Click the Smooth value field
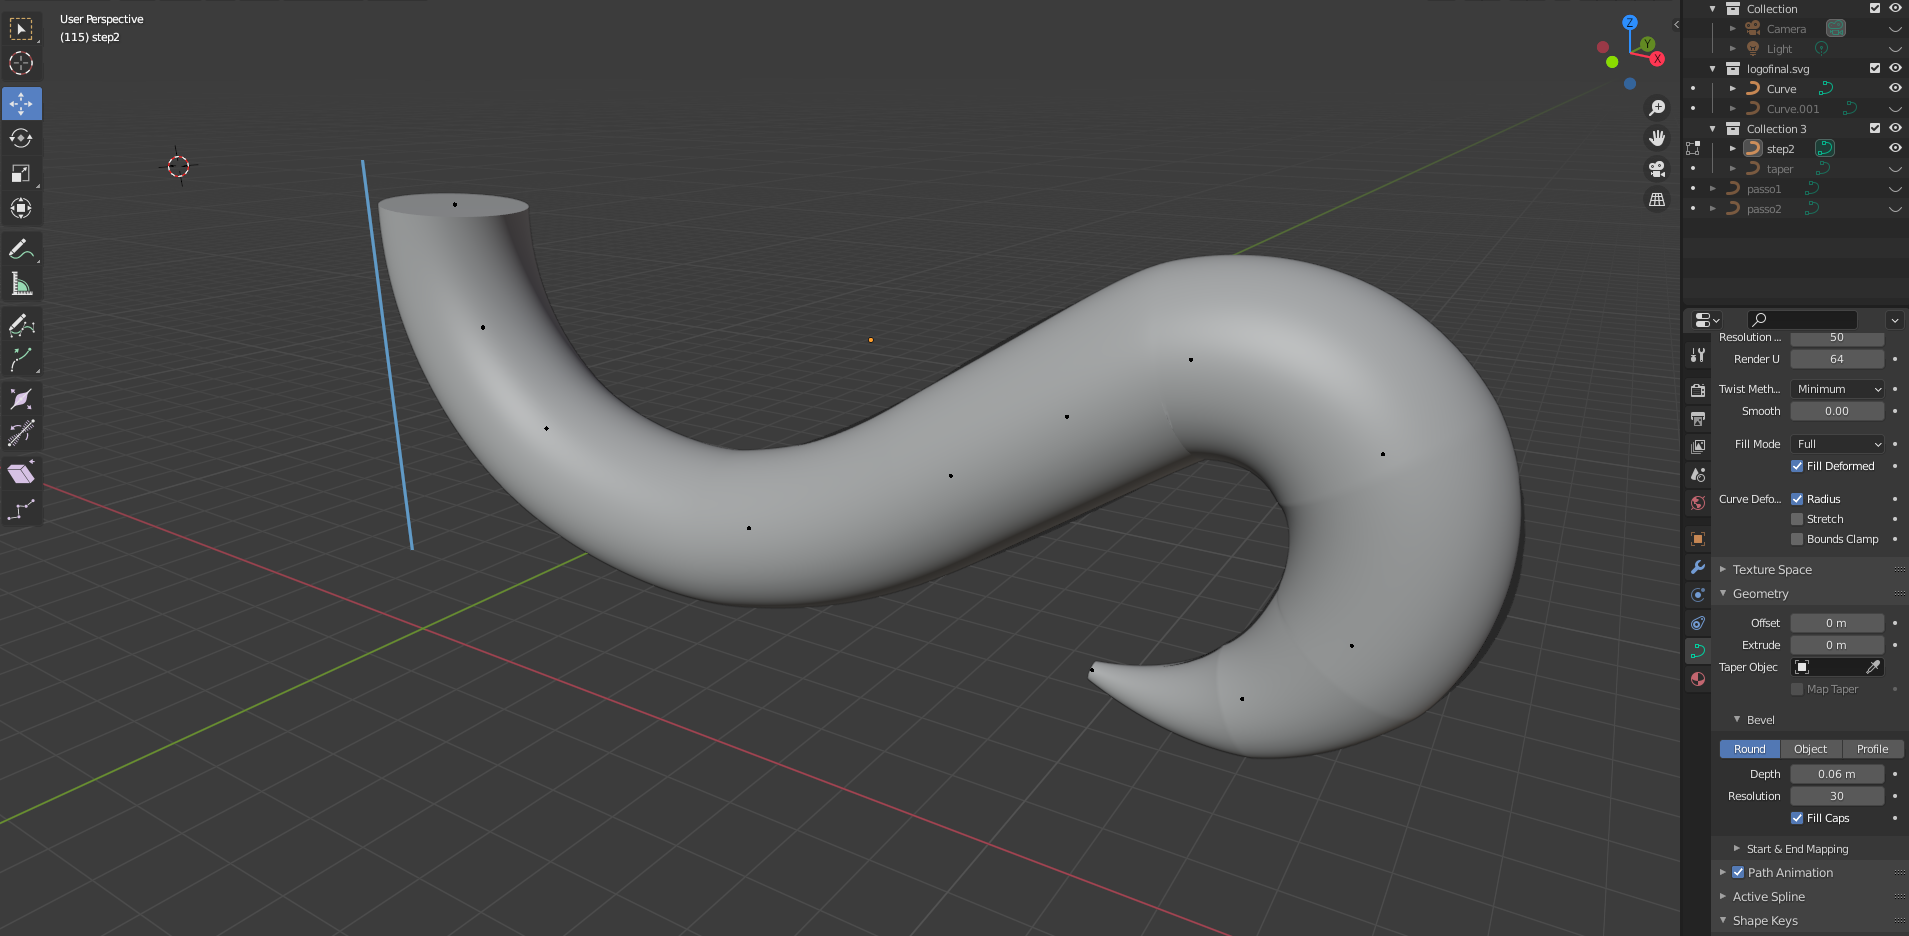Screen dimensions: 1909x936 coord(1838,411)
